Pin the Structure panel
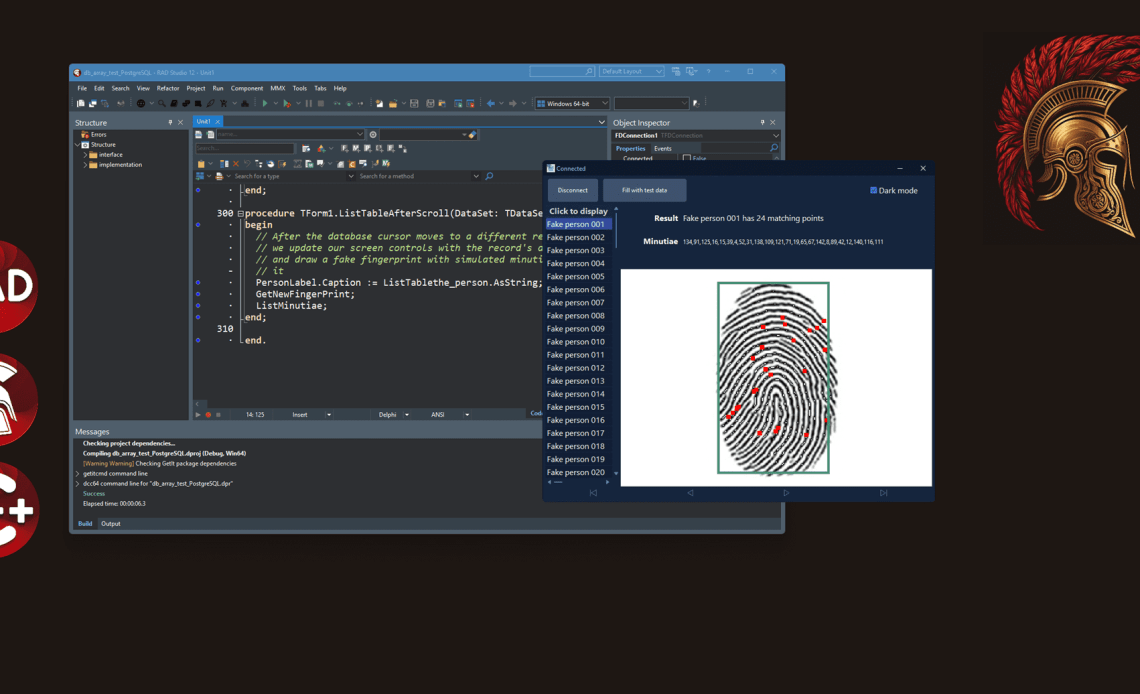The image size is (1140, 694). click(x=170, y=123)
